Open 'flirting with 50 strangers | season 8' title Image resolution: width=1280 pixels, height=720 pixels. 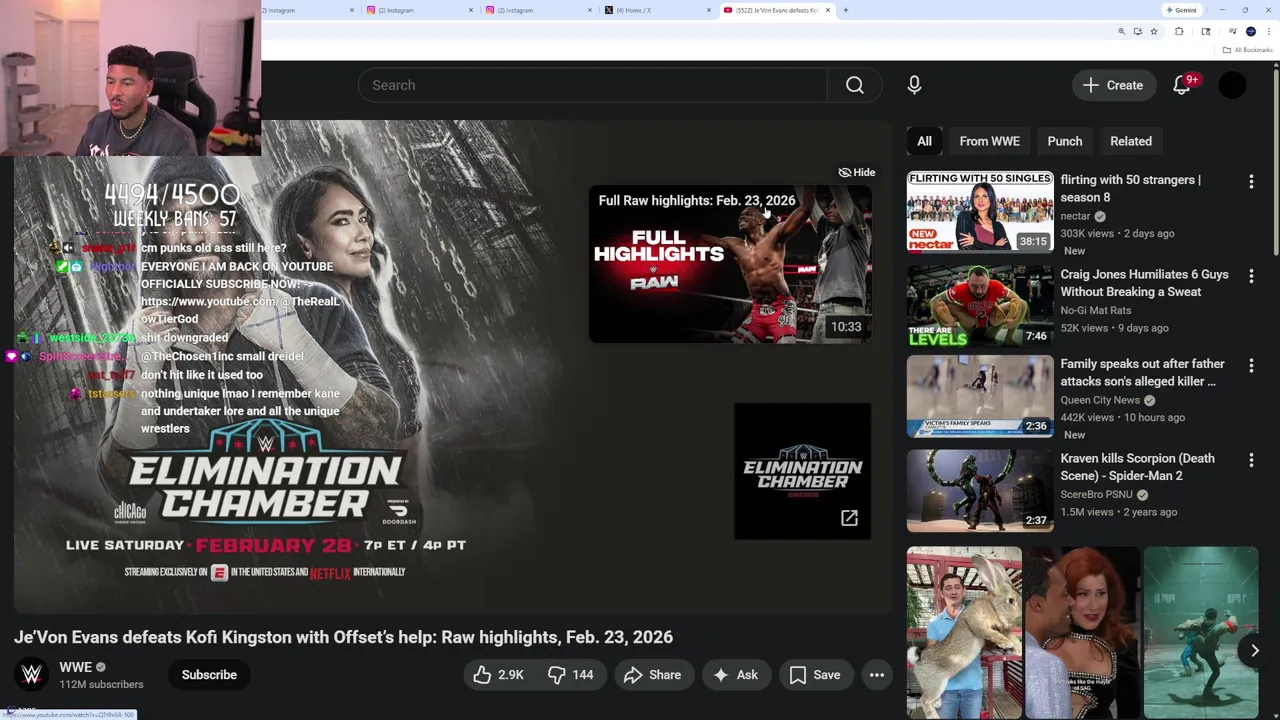(1130, 188)
